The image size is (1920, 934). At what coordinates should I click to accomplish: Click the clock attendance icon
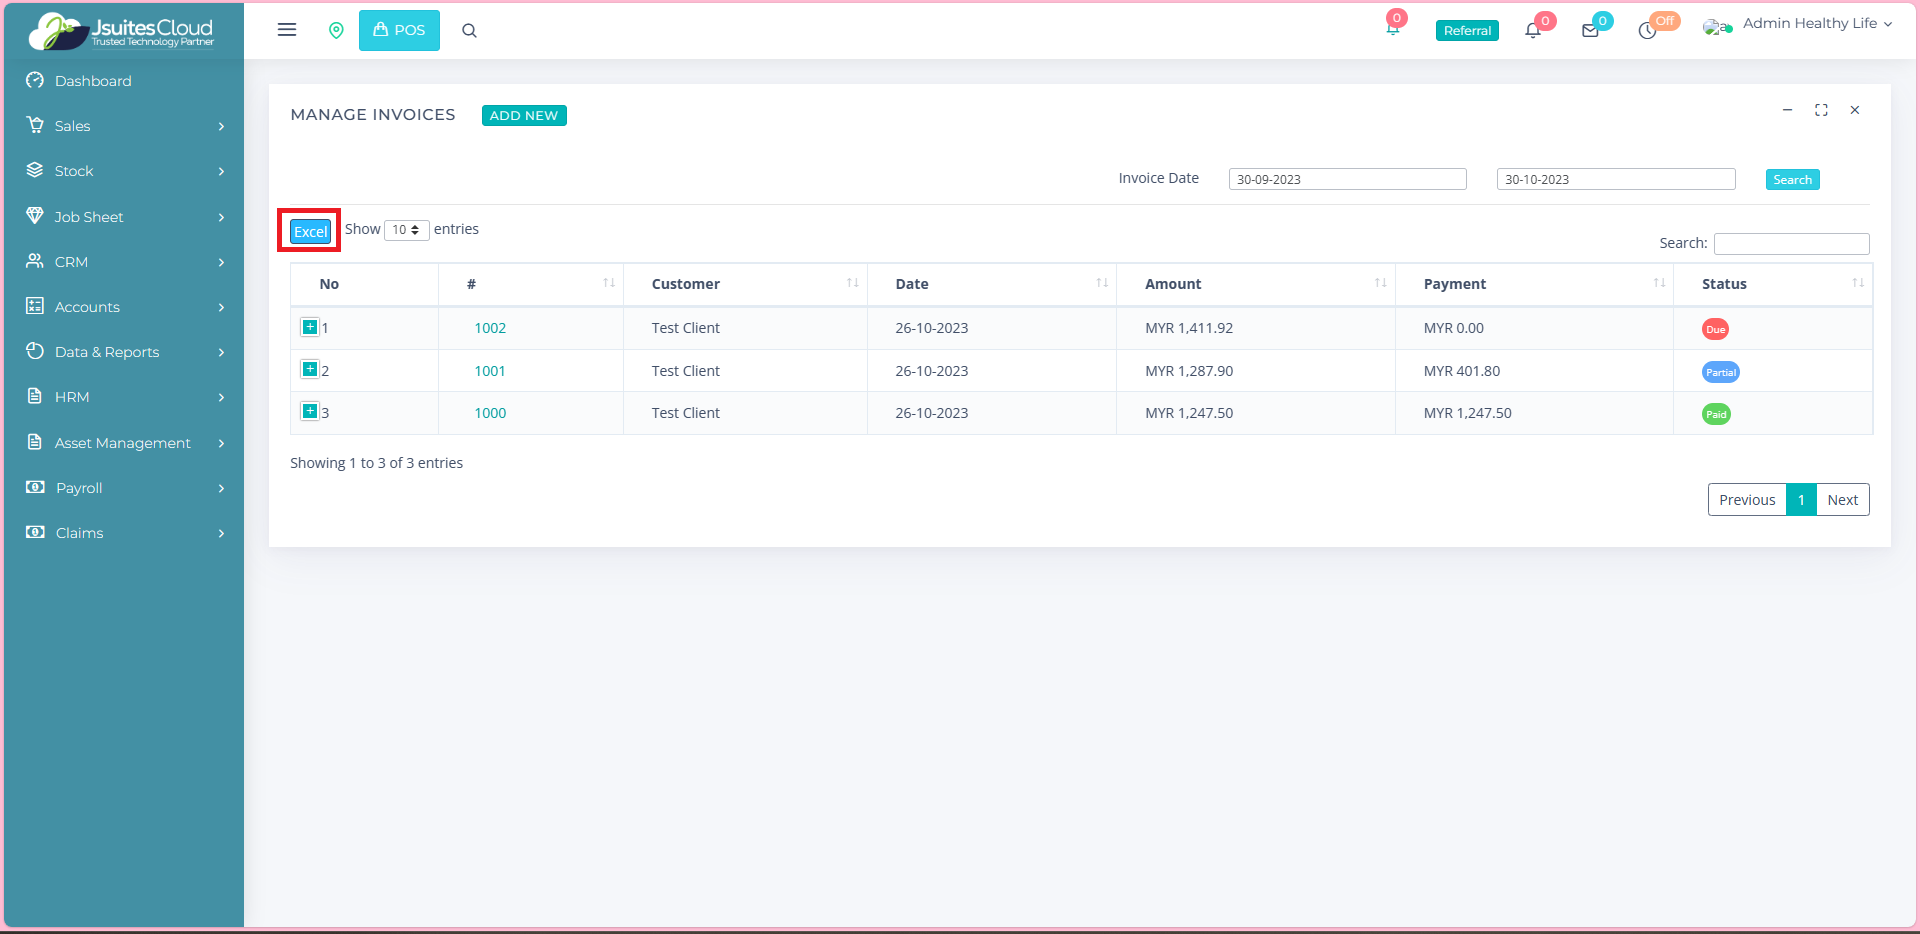point(1647,32)
